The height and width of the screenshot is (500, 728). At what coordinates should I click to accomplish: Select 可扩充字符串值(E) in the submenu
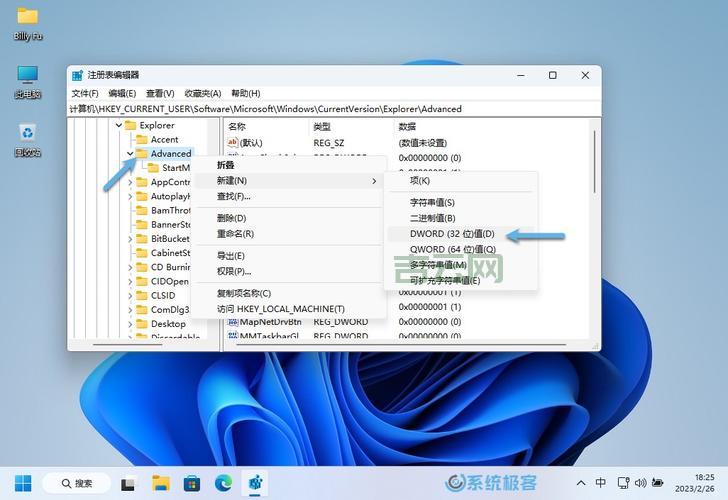coord(461,280)
